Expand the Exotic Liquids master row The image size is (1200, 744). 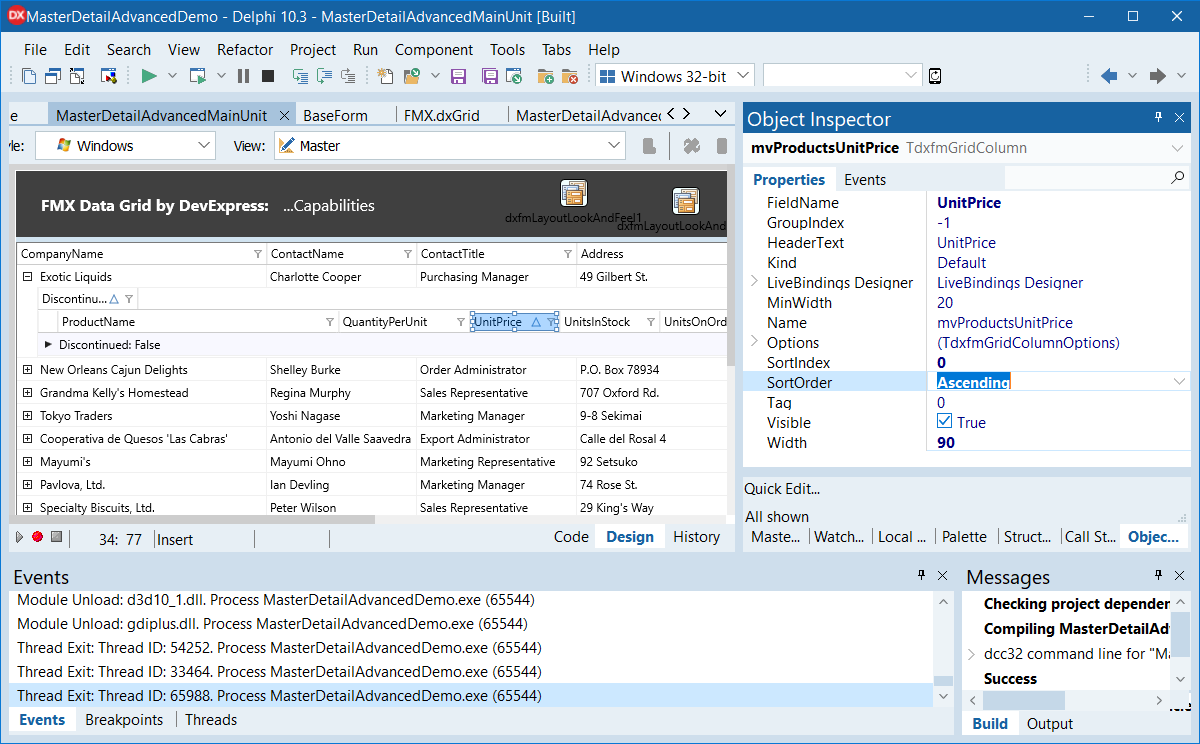click(x=28, y=277)
